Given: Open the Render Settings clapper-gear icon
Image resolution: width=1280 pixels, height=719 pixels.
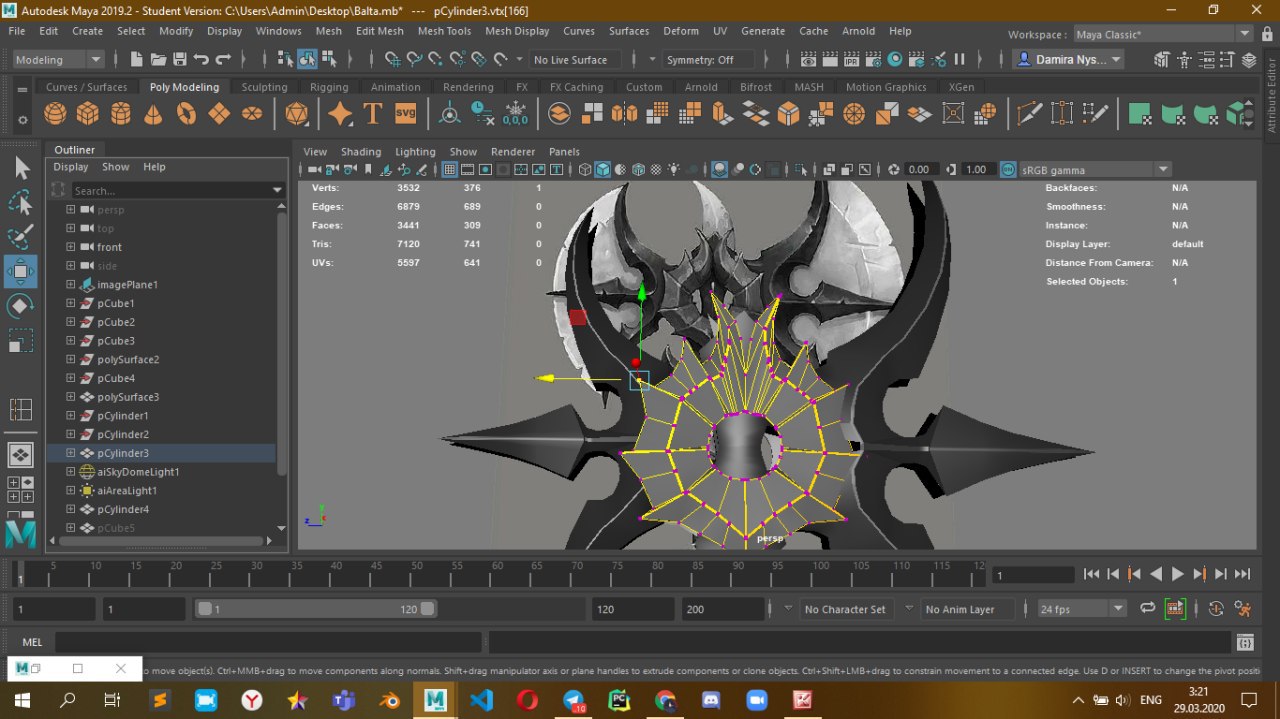Looking at the screenshot, I should [x=873, y=60].
